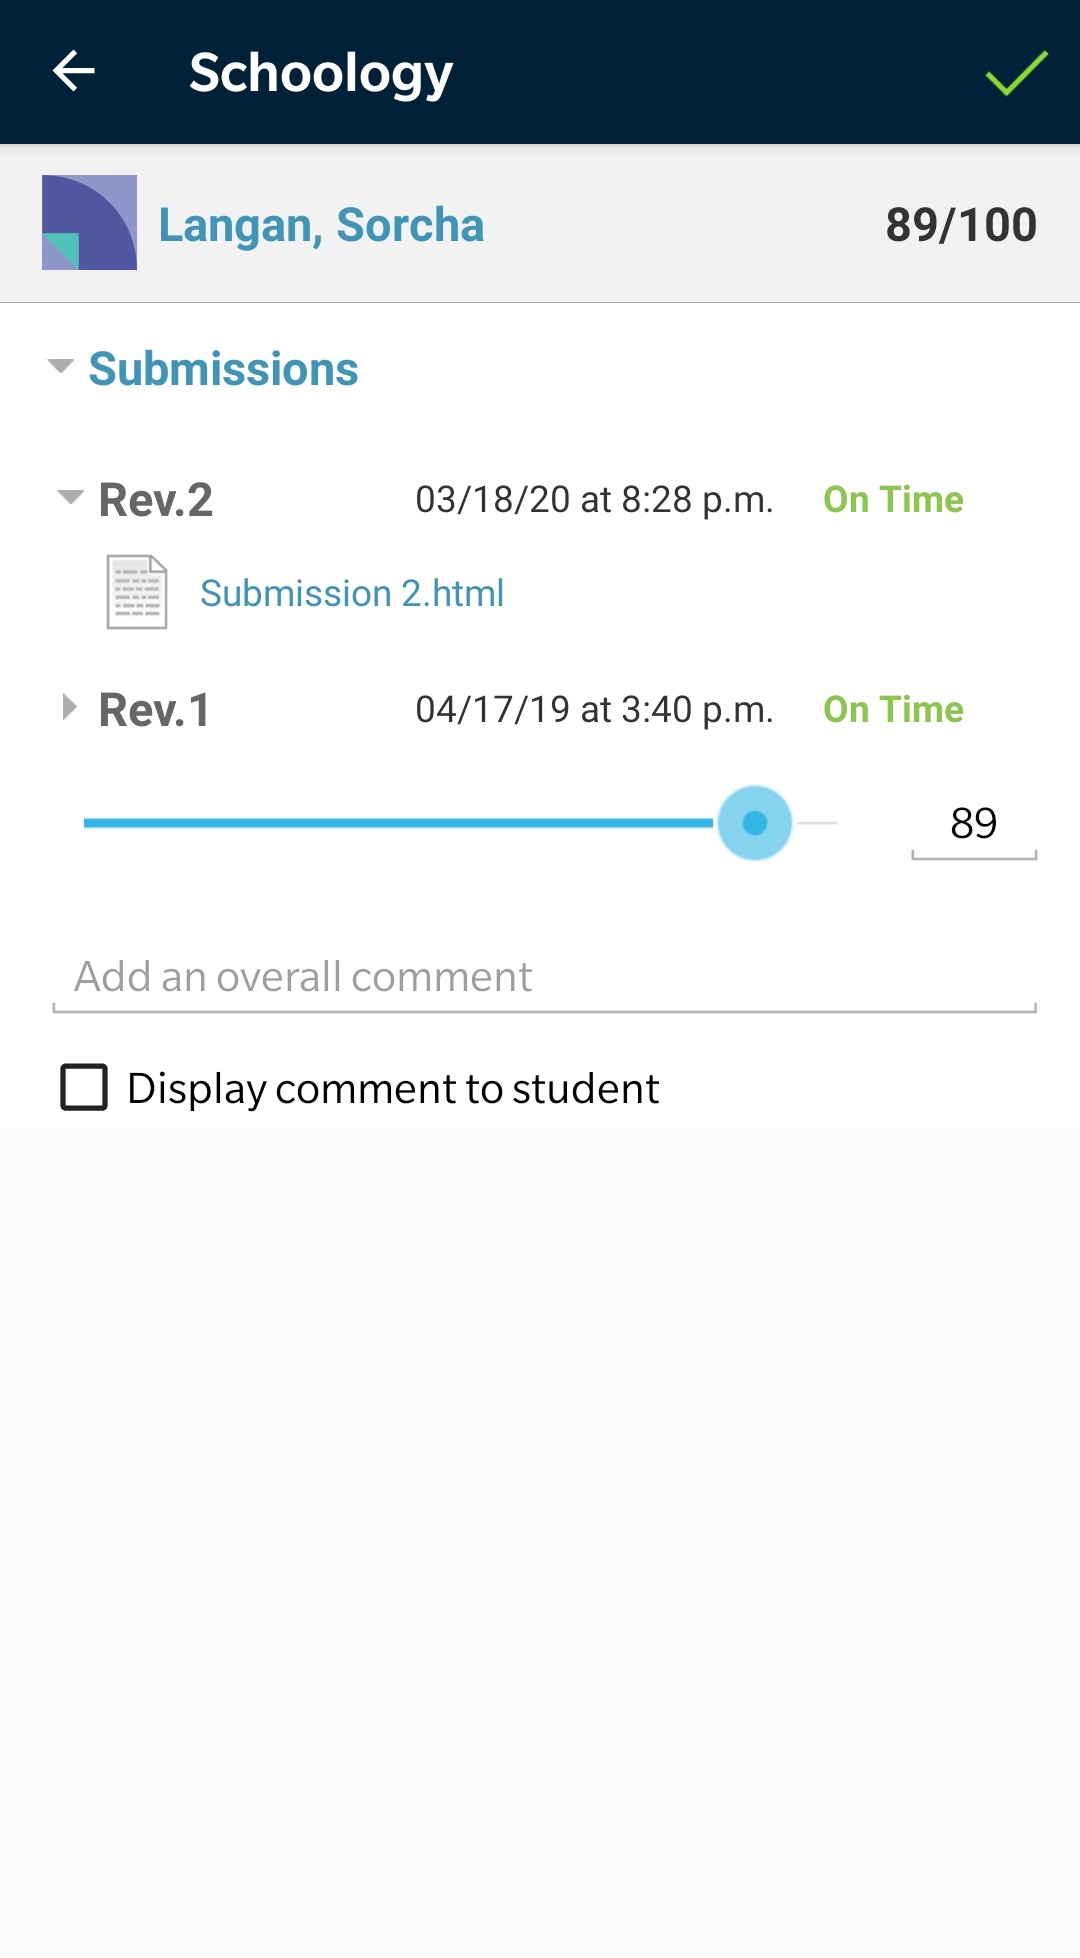
Task: Tap the Langan, Sorcha student name
Action: (321, 225)
